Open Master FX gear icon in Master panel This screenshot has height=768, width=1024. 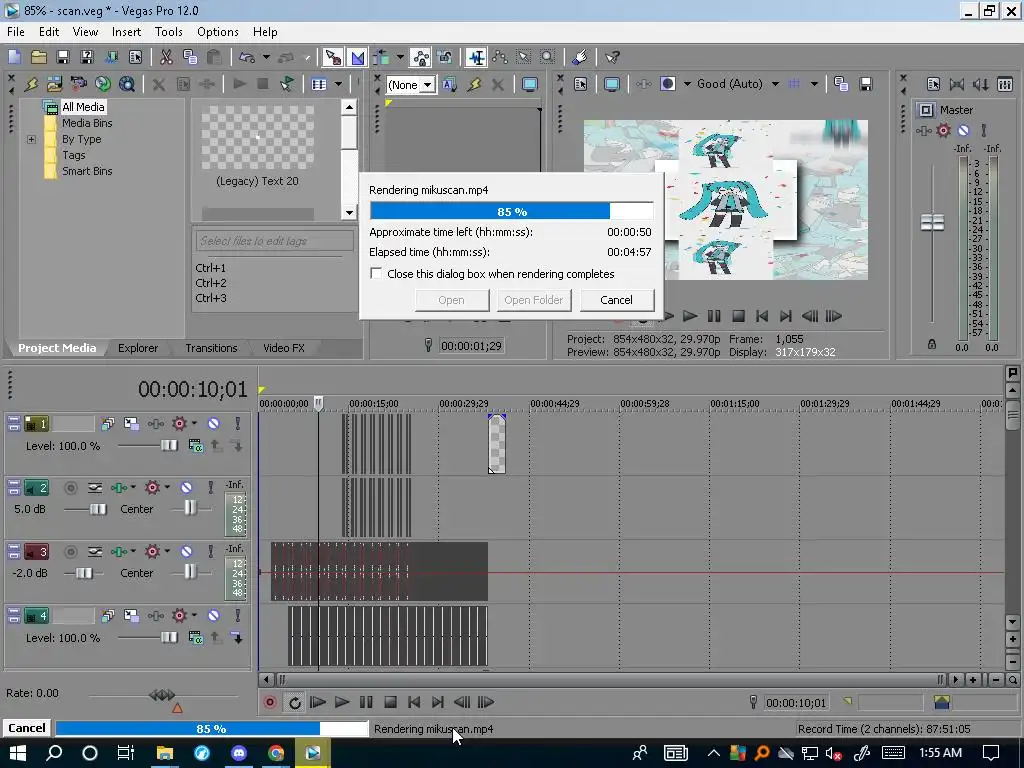coord(943,131)
